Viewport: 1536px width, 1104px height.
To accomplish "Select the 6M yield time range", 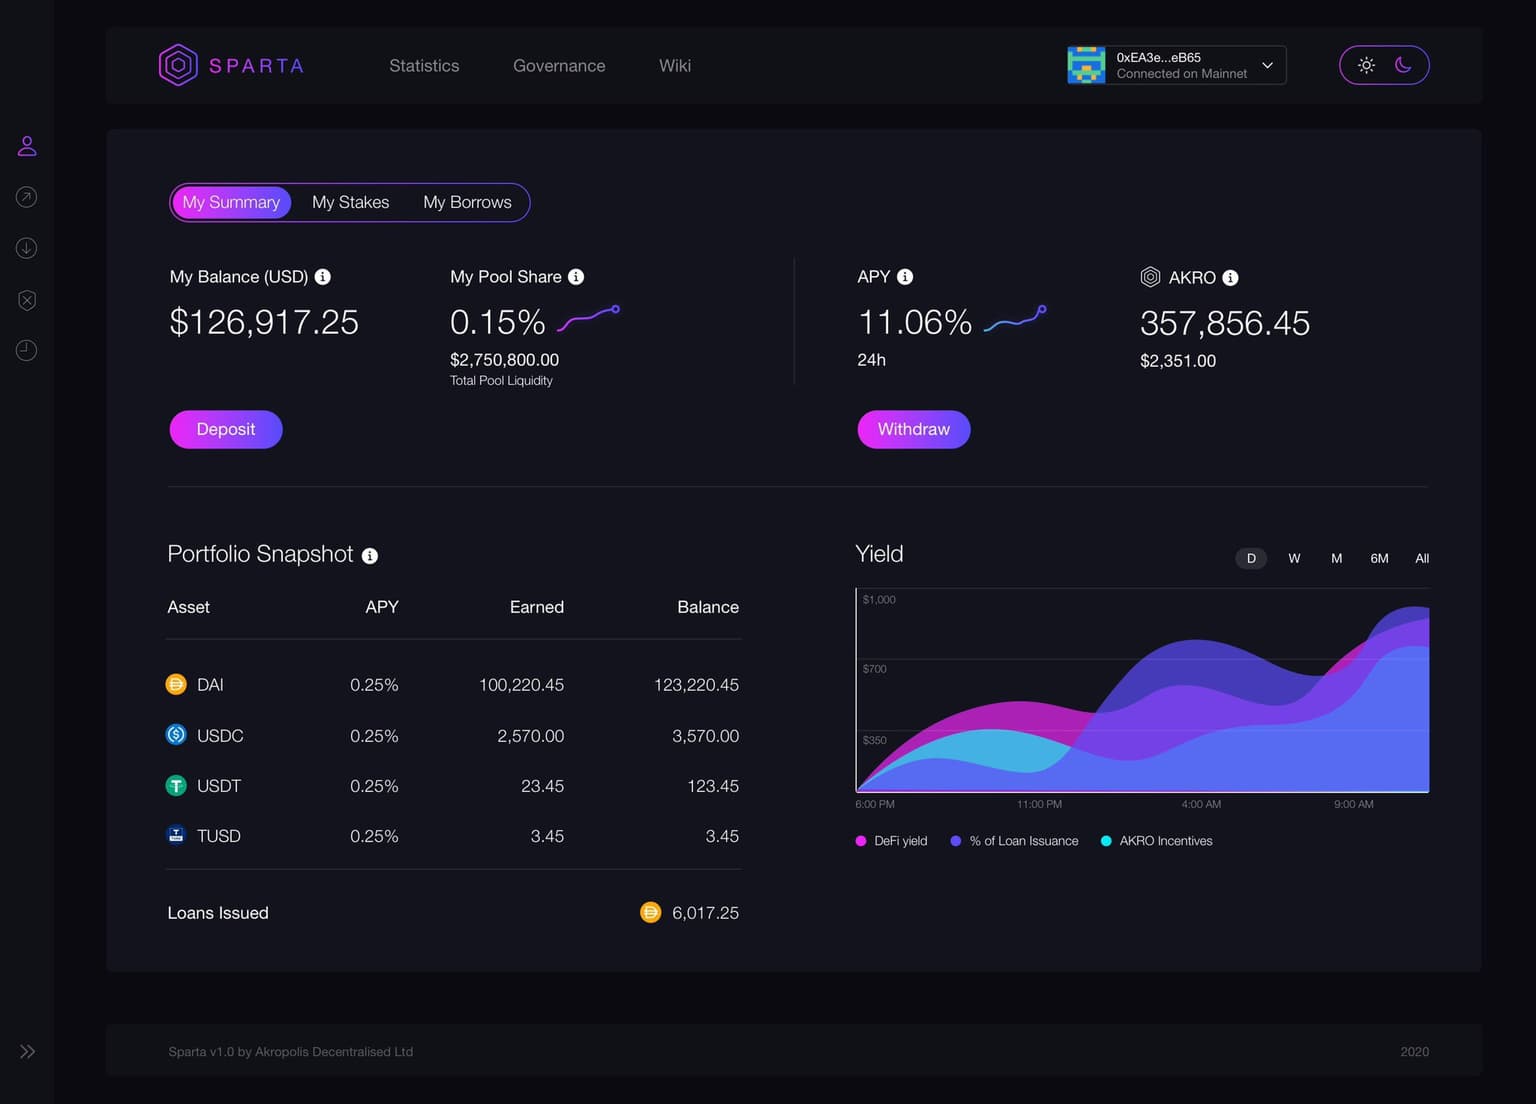I will point(1379,559).
